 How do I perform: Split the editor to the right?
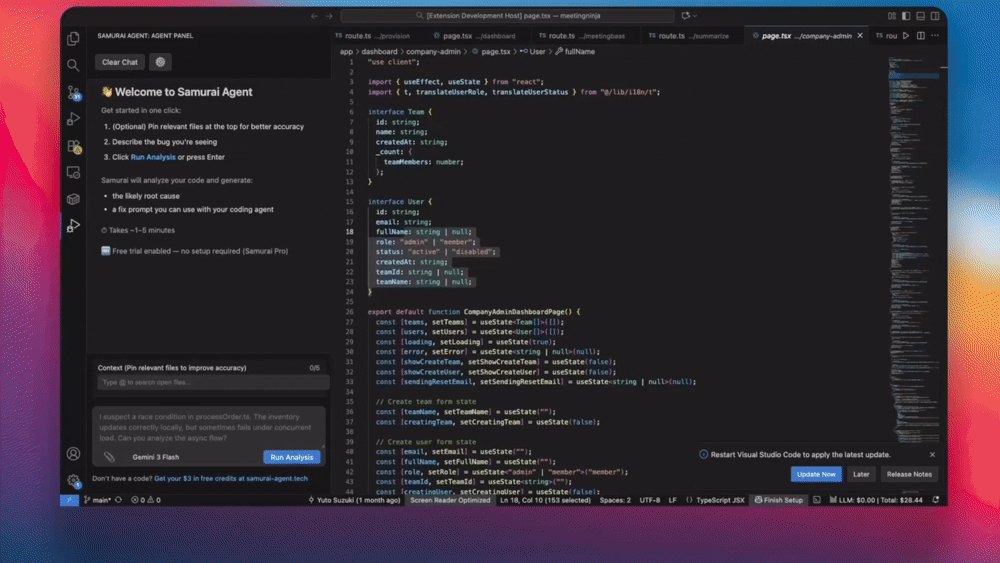click(921, 36)
